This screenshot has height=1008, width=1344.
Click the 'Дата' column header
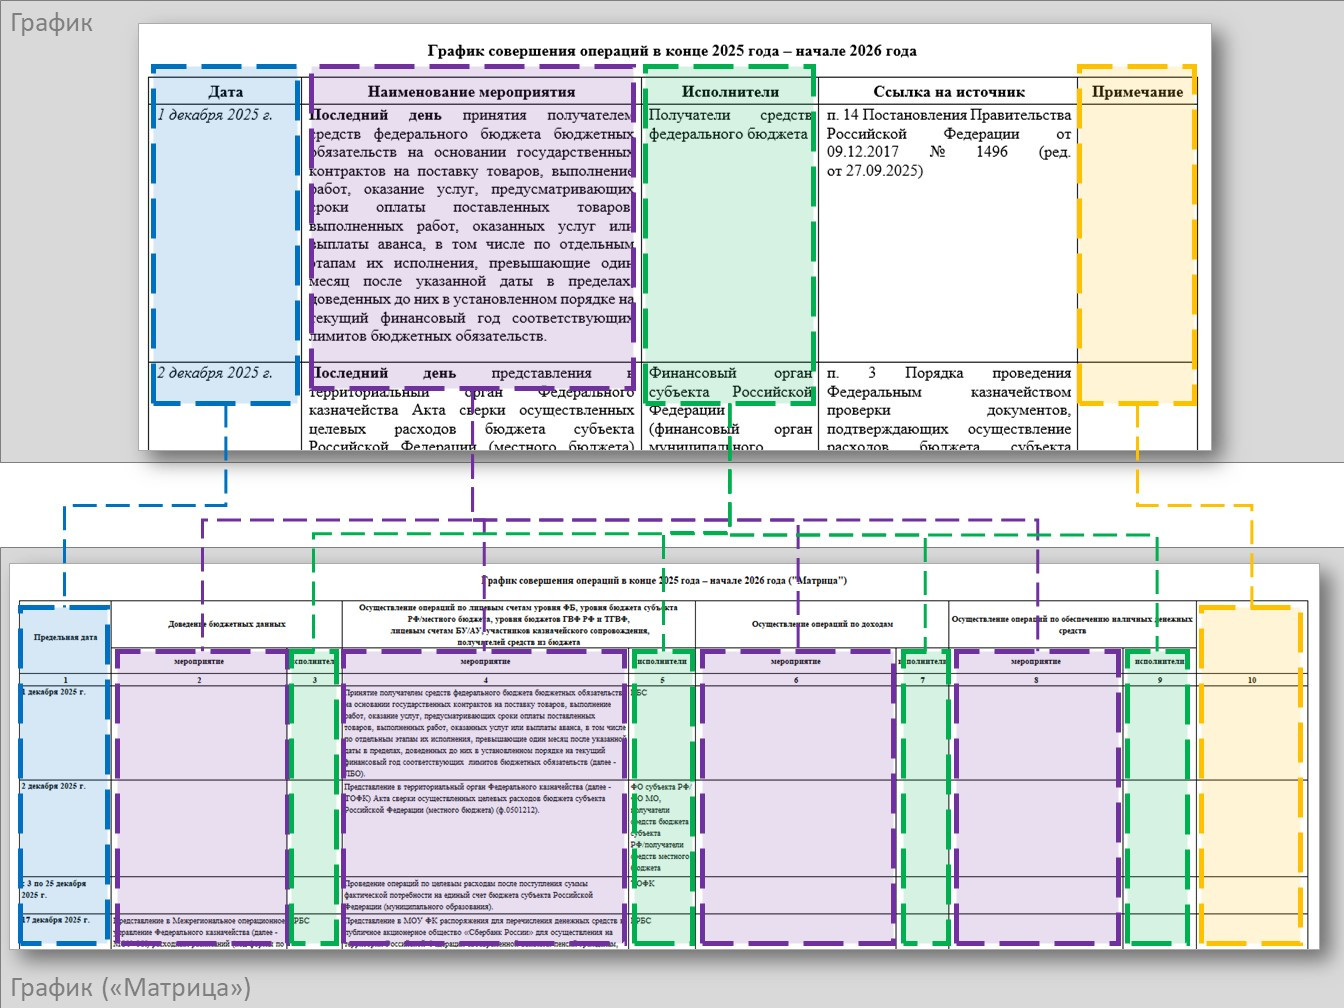point(225,92)
